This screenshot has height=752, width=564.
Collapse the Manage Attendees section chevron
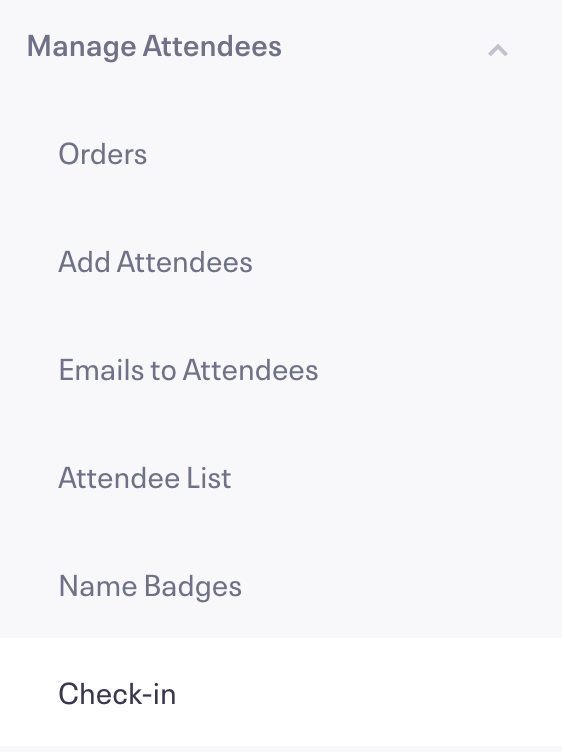click(498, 50)
